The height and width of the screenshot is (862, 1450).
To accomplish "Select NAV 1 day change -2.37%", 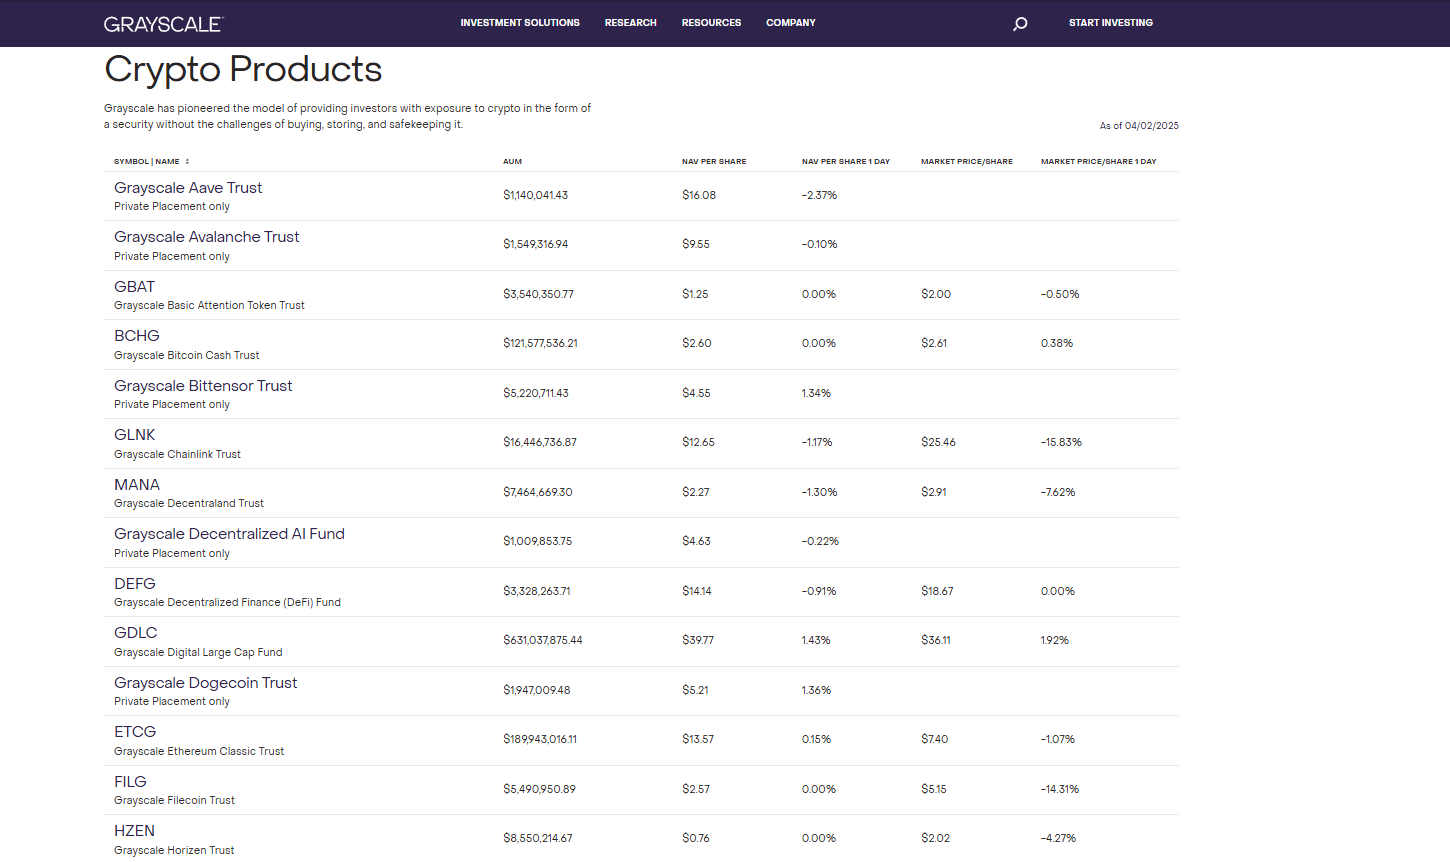I will 819,195.
